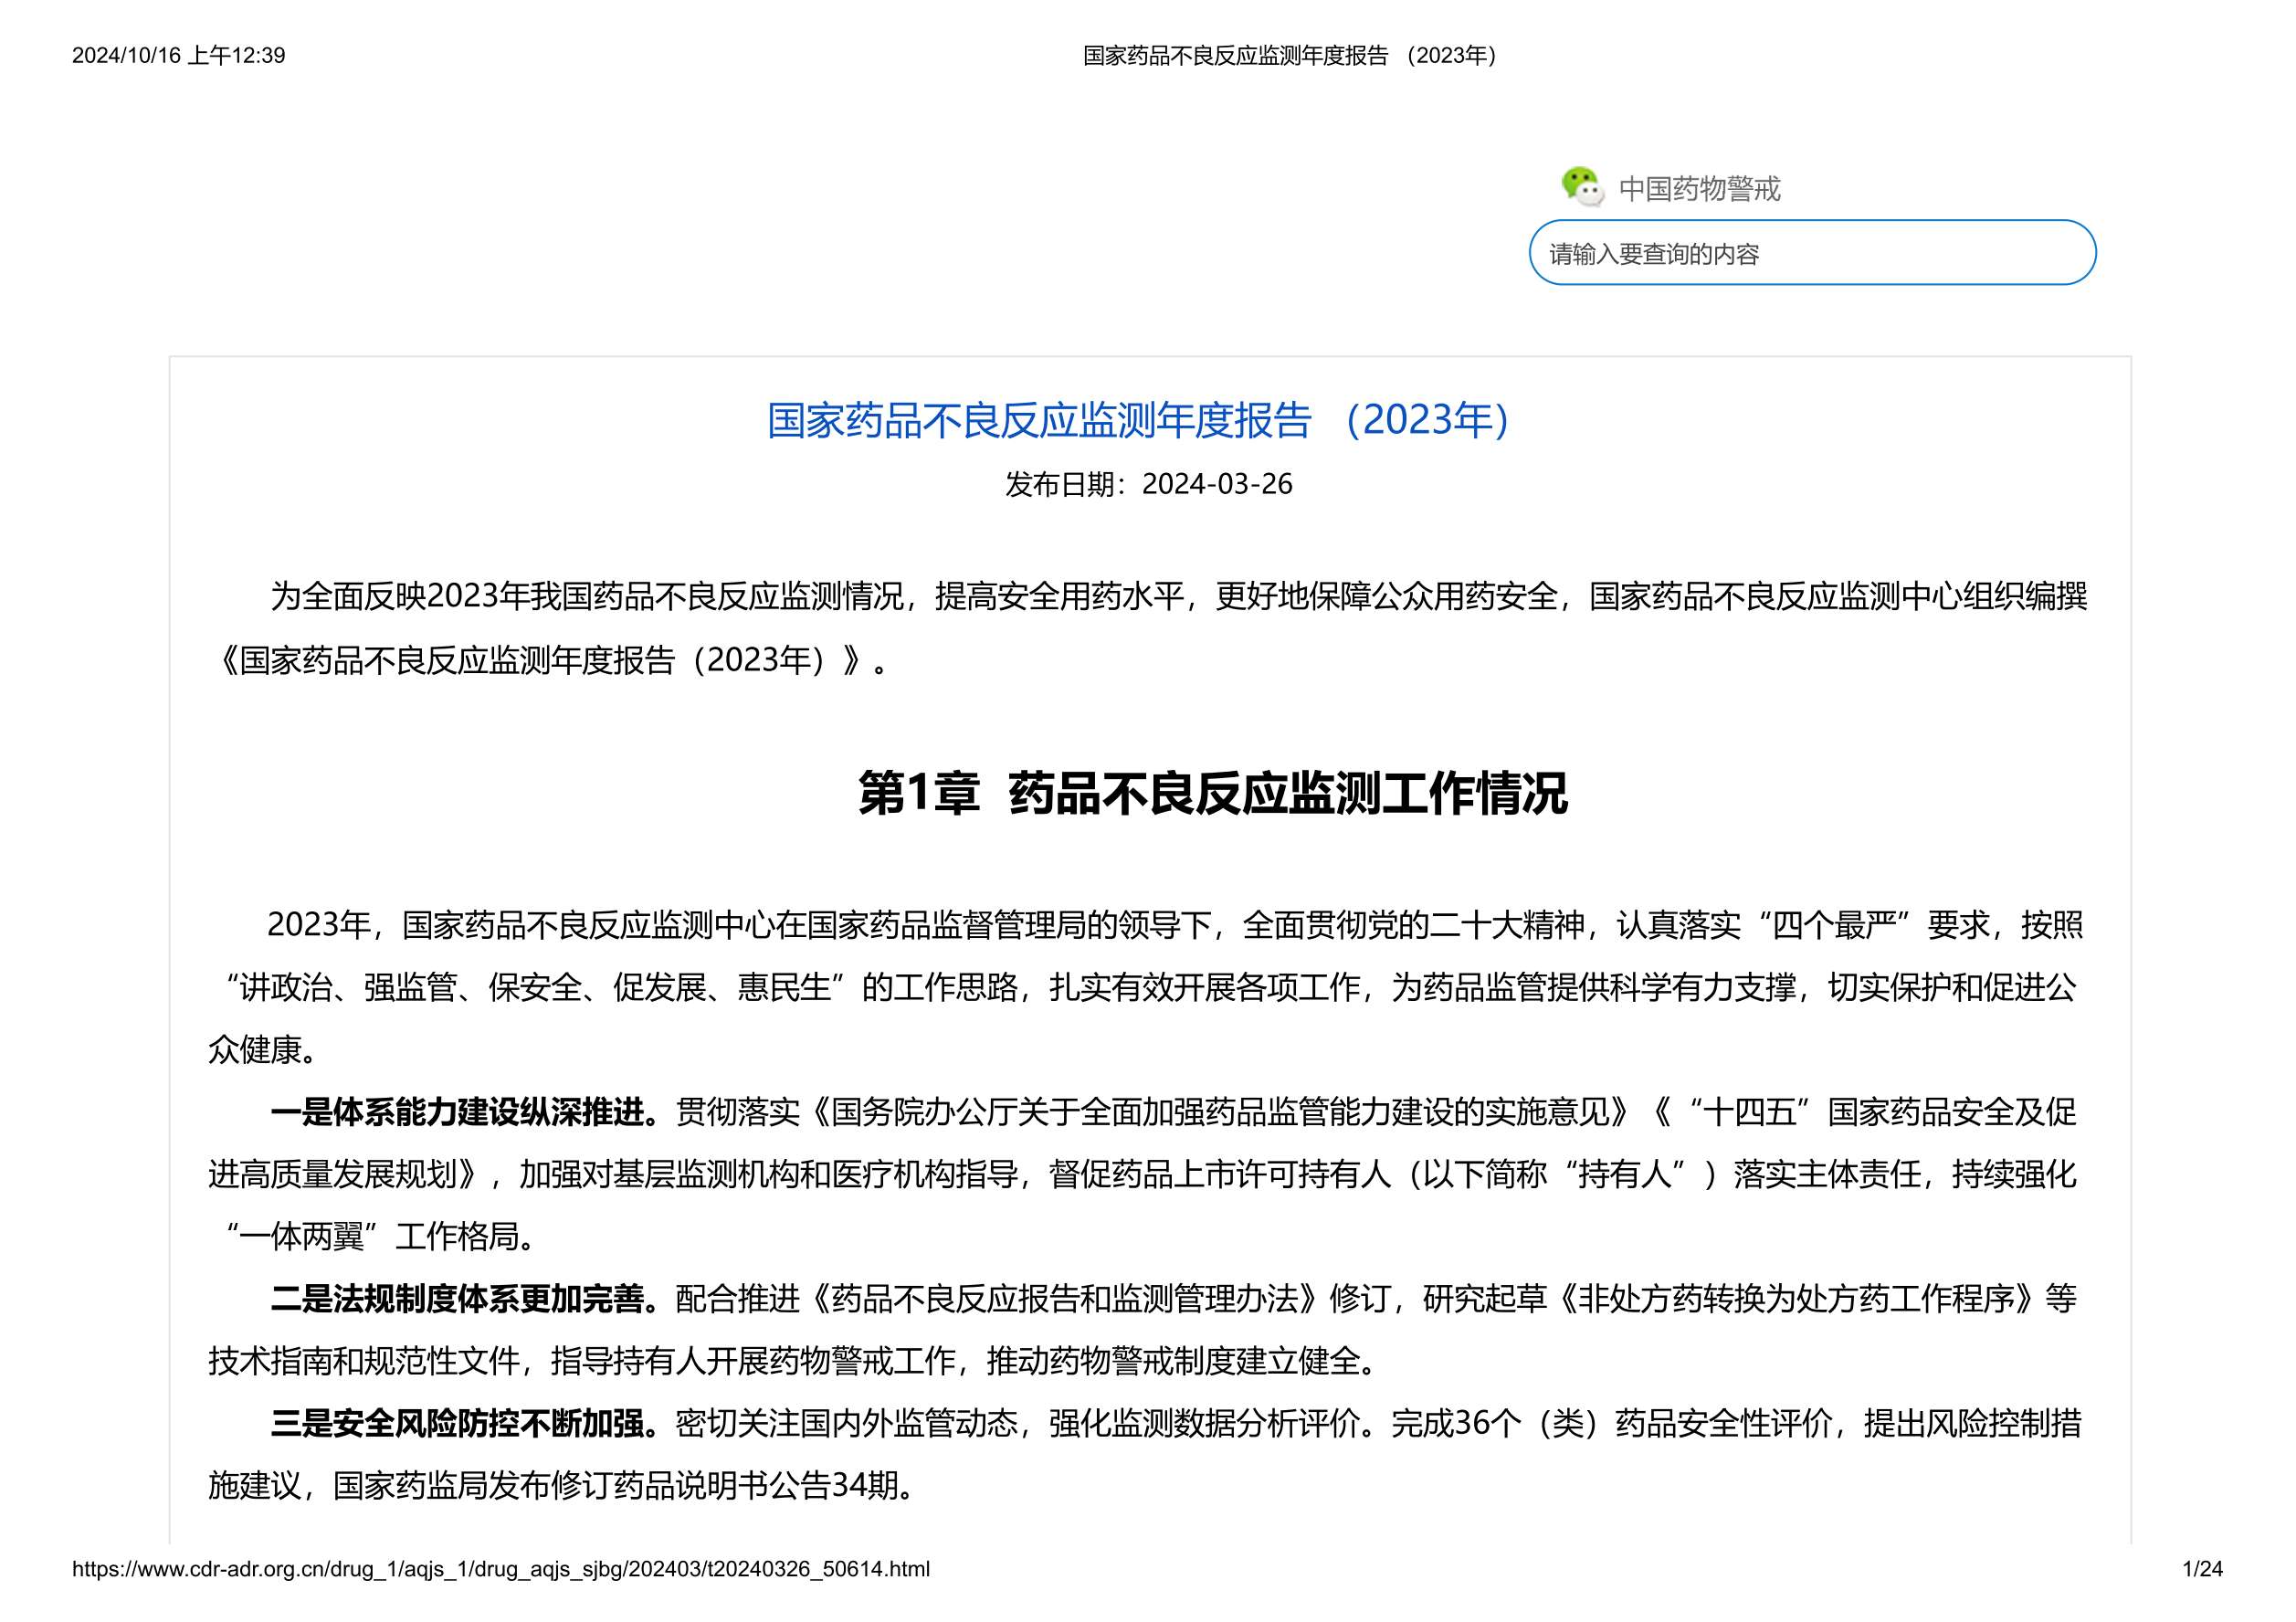Click the 1/24 page number indicator
2296x1622 pixels.
coord(2202,1569)
